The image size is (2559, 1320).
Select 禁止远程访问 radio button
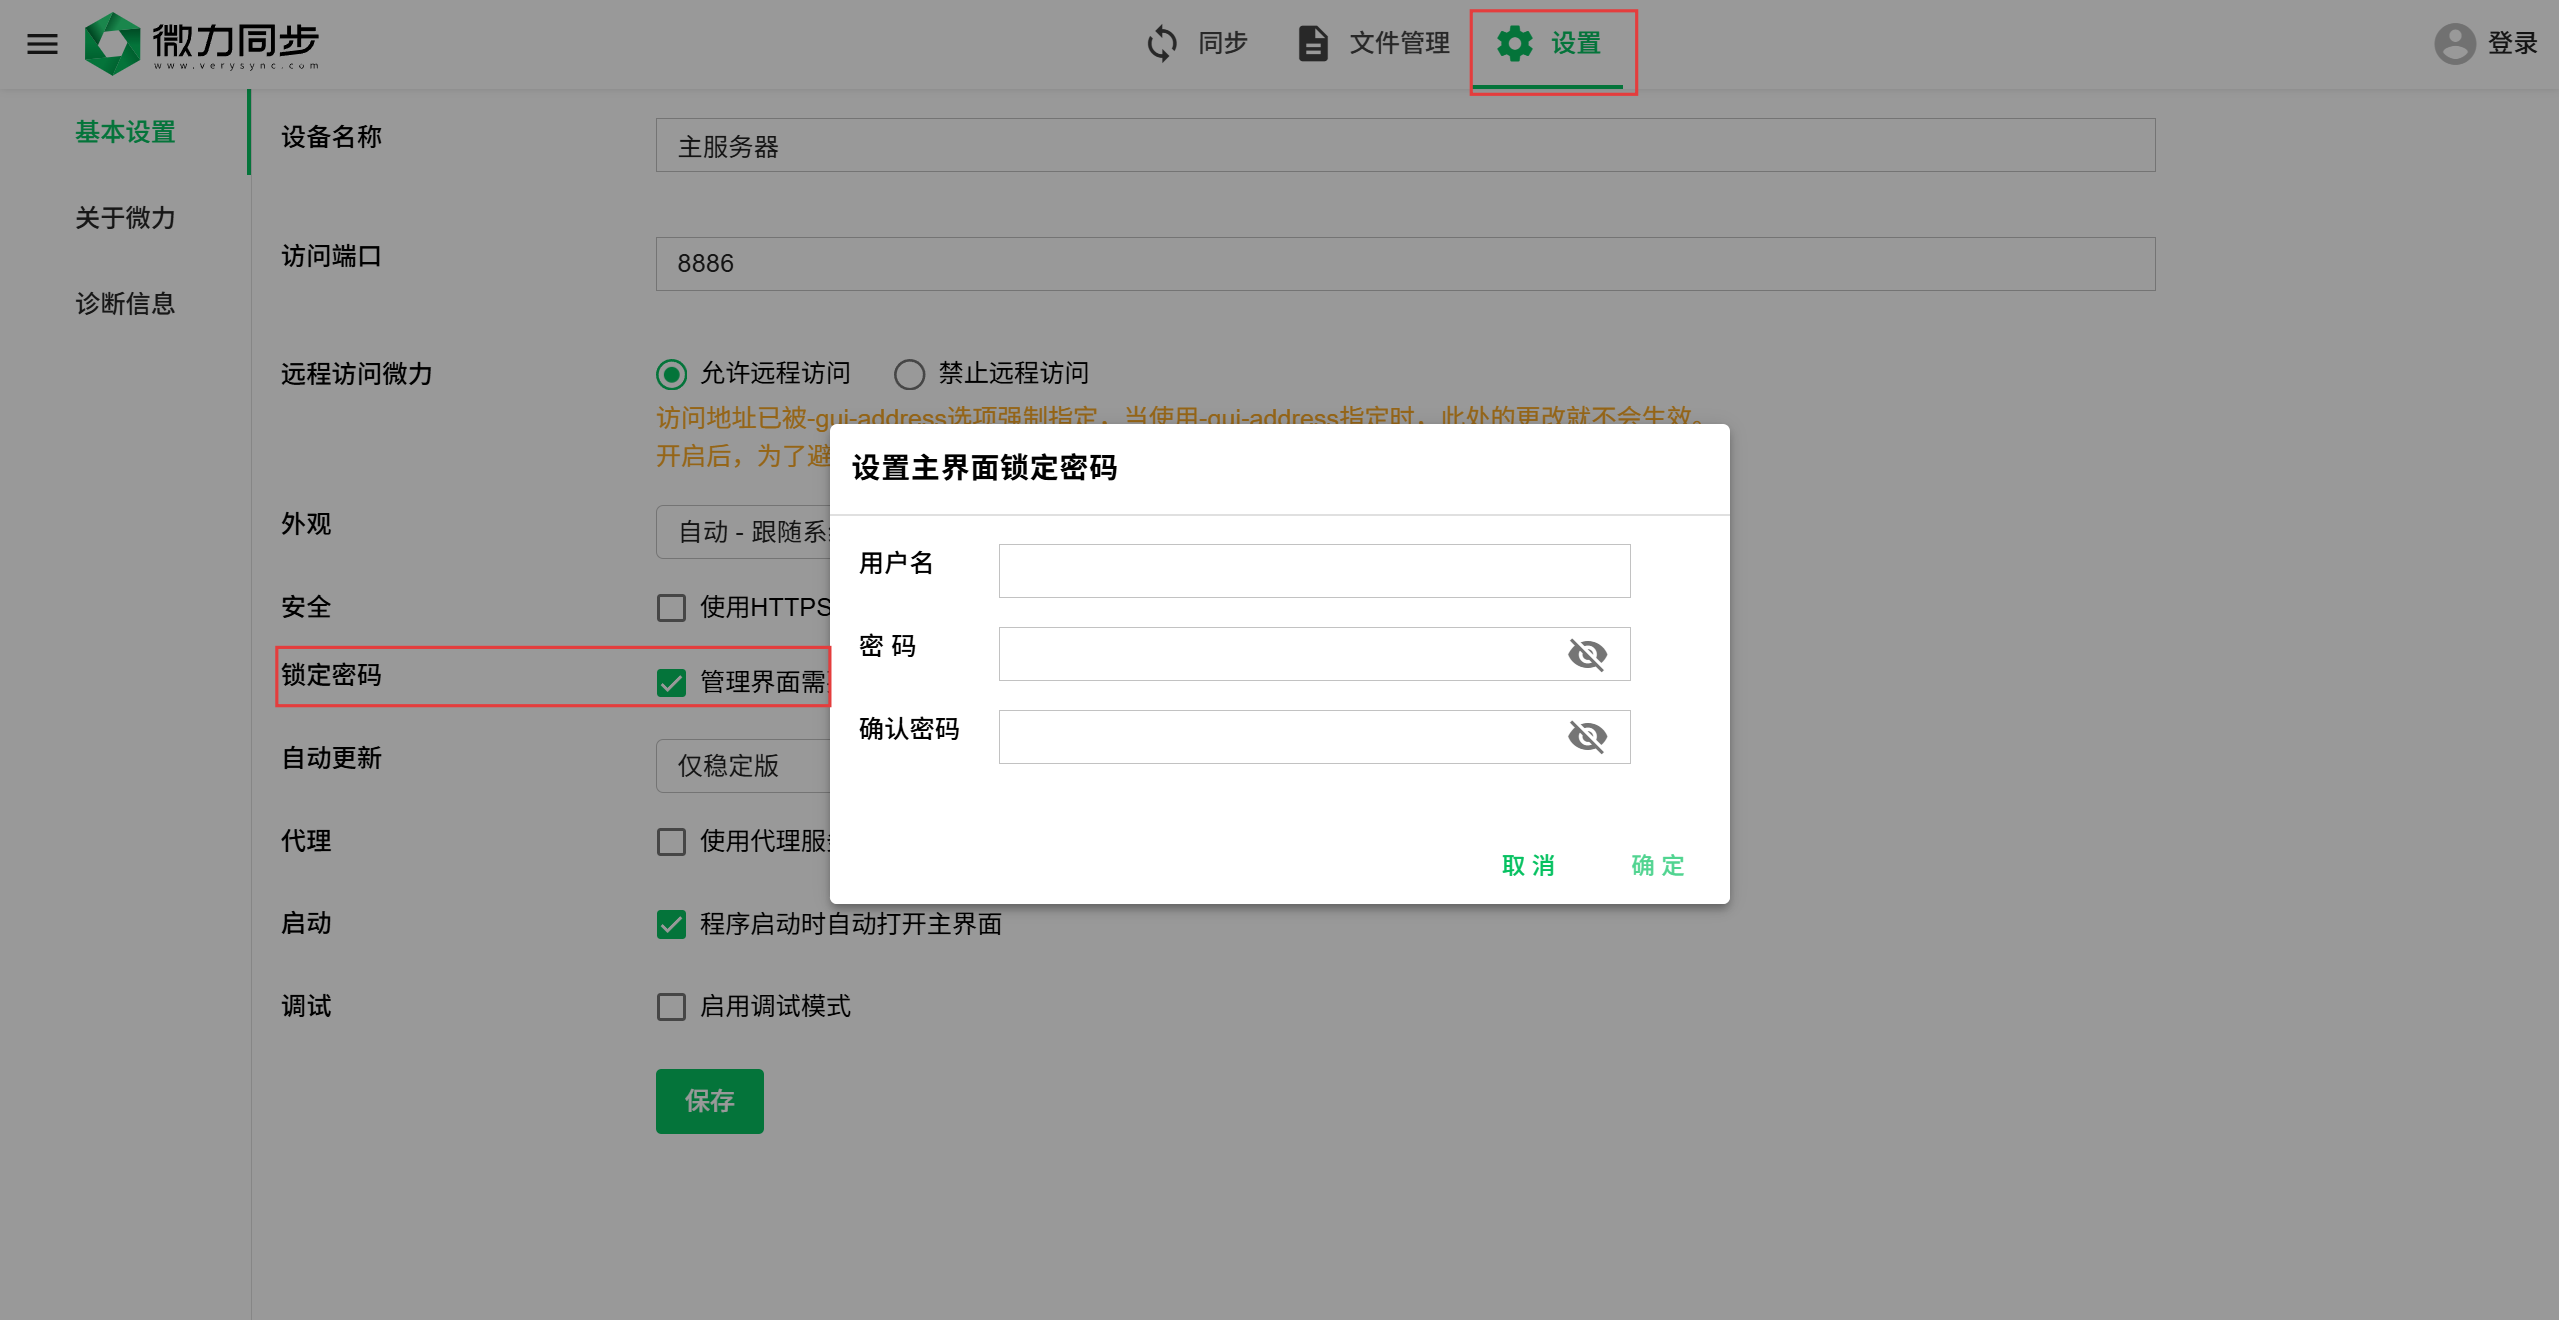pyautogui.click(x=909, y=375)
